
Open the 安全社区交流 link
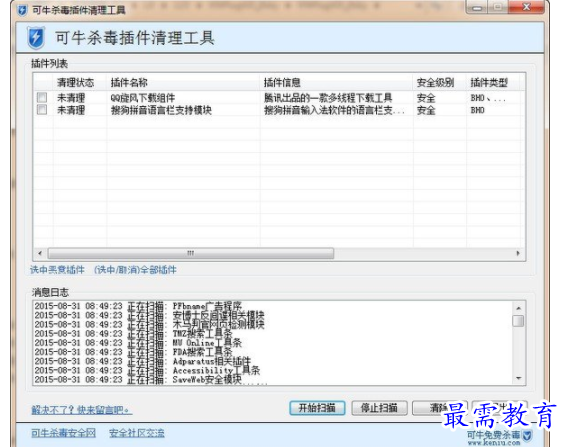click(x=137, y=433)
